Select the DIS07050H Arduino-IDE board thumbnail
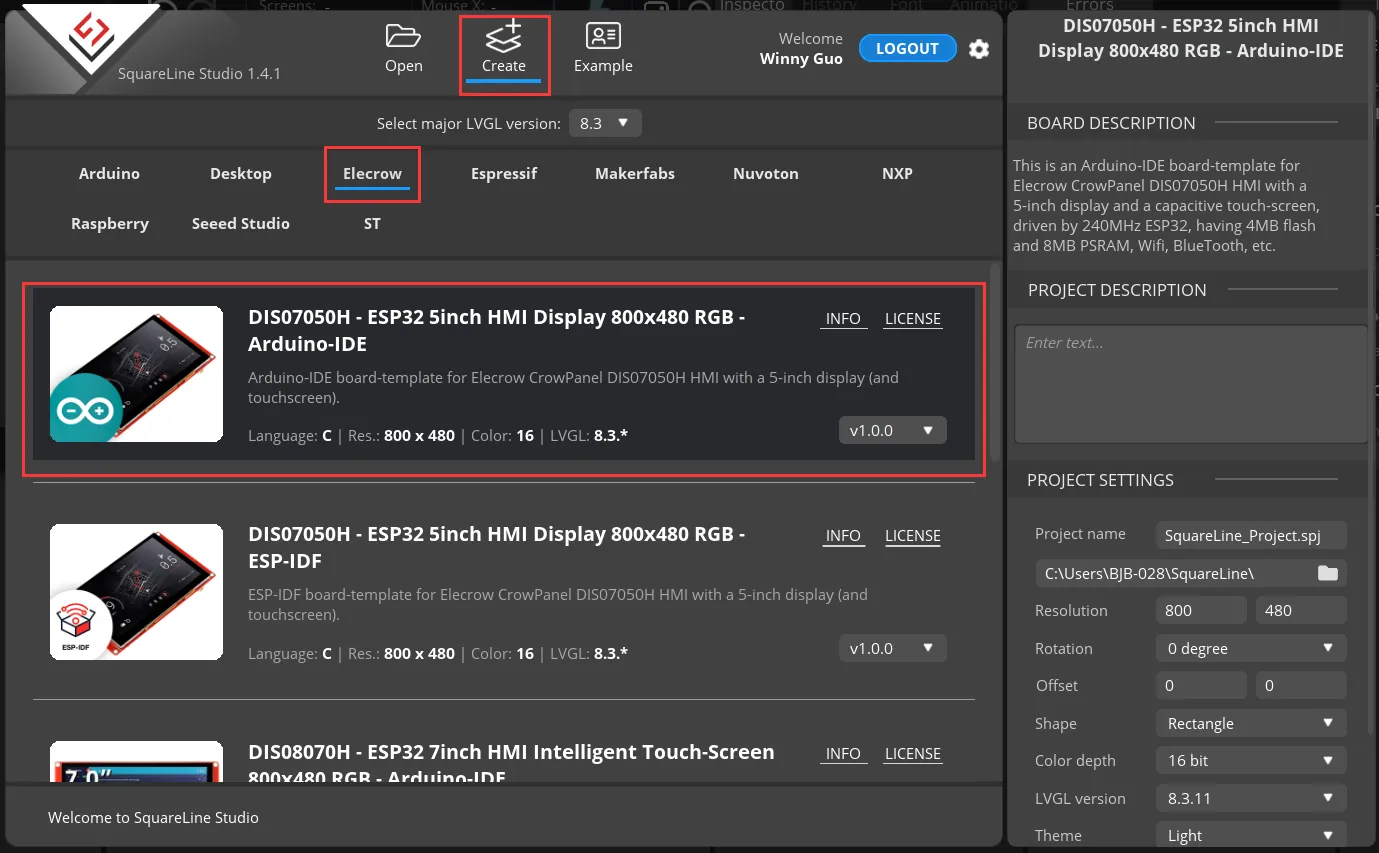The image size is (1379, 853). (136, 374)
